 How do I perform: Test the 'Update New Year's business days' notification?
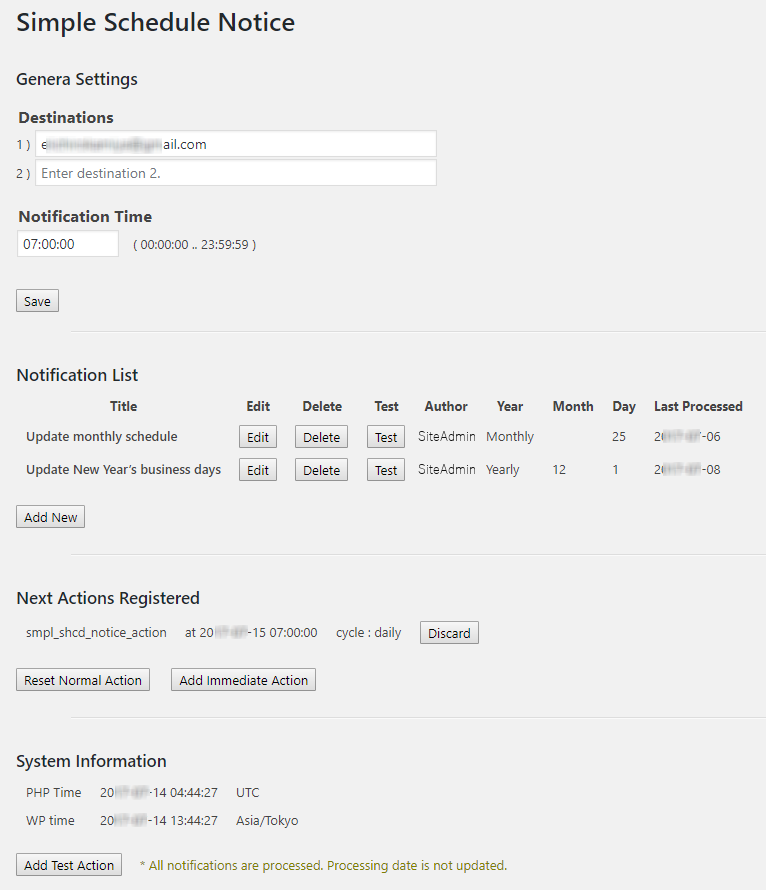(x=386, y=470)
